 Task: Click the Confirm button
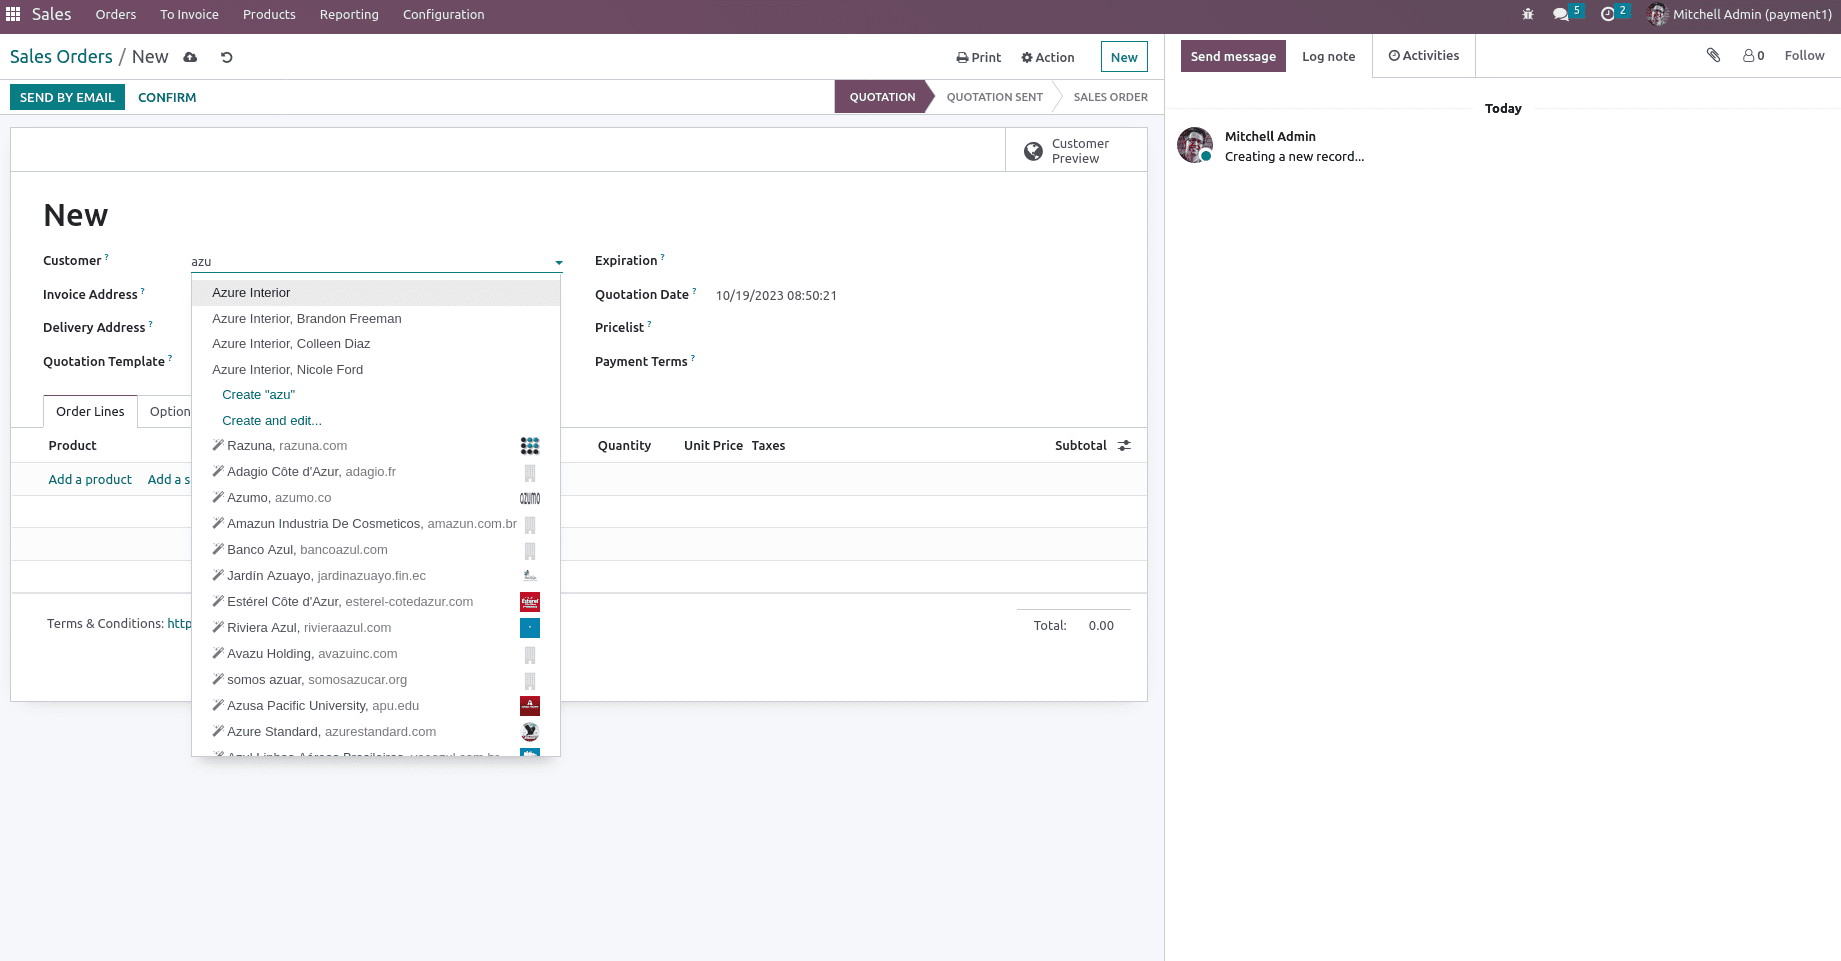[x=167, y=97]
